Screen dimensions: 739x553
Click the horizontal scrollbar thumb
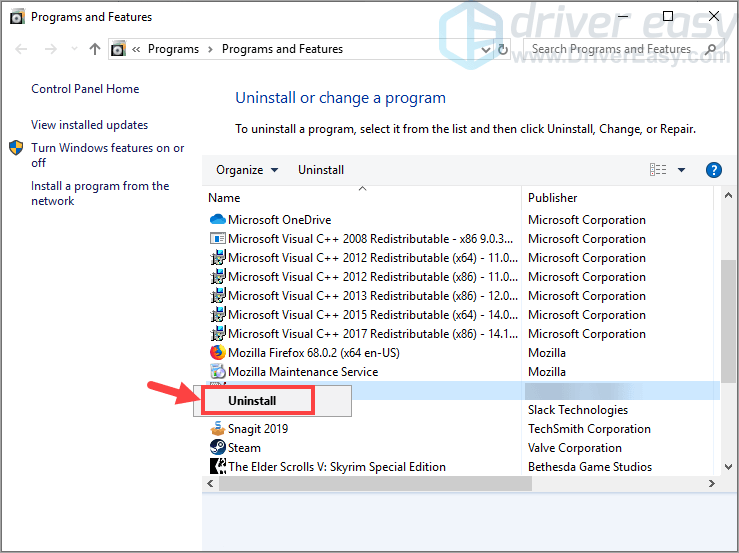point(376,483)
